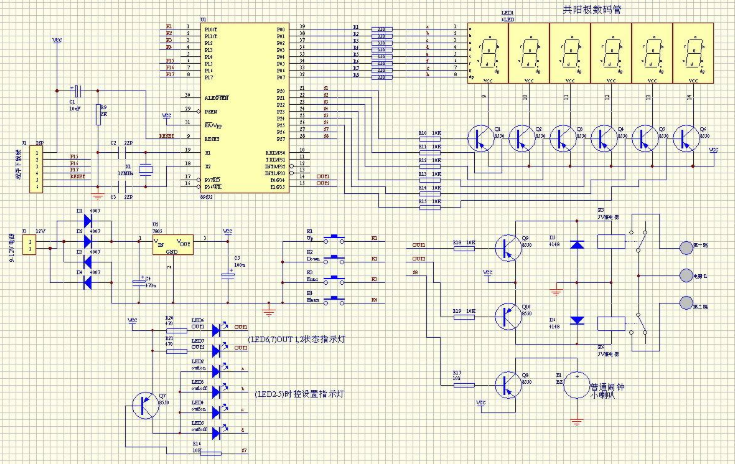
Task: Select the upper relay driver transistor Q9
Action: 508,248
